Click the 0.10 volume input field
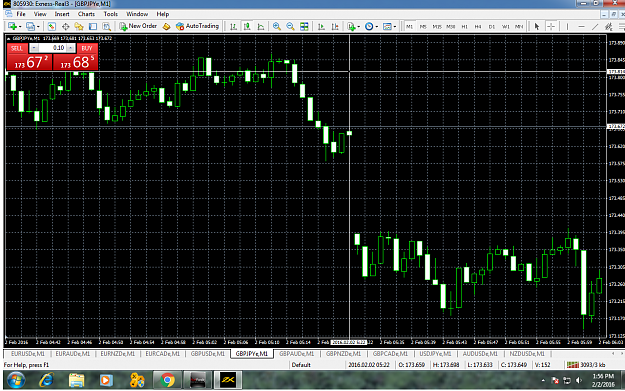Image resolution: width=625 pixels, height=391 pixels. (53, 48)
